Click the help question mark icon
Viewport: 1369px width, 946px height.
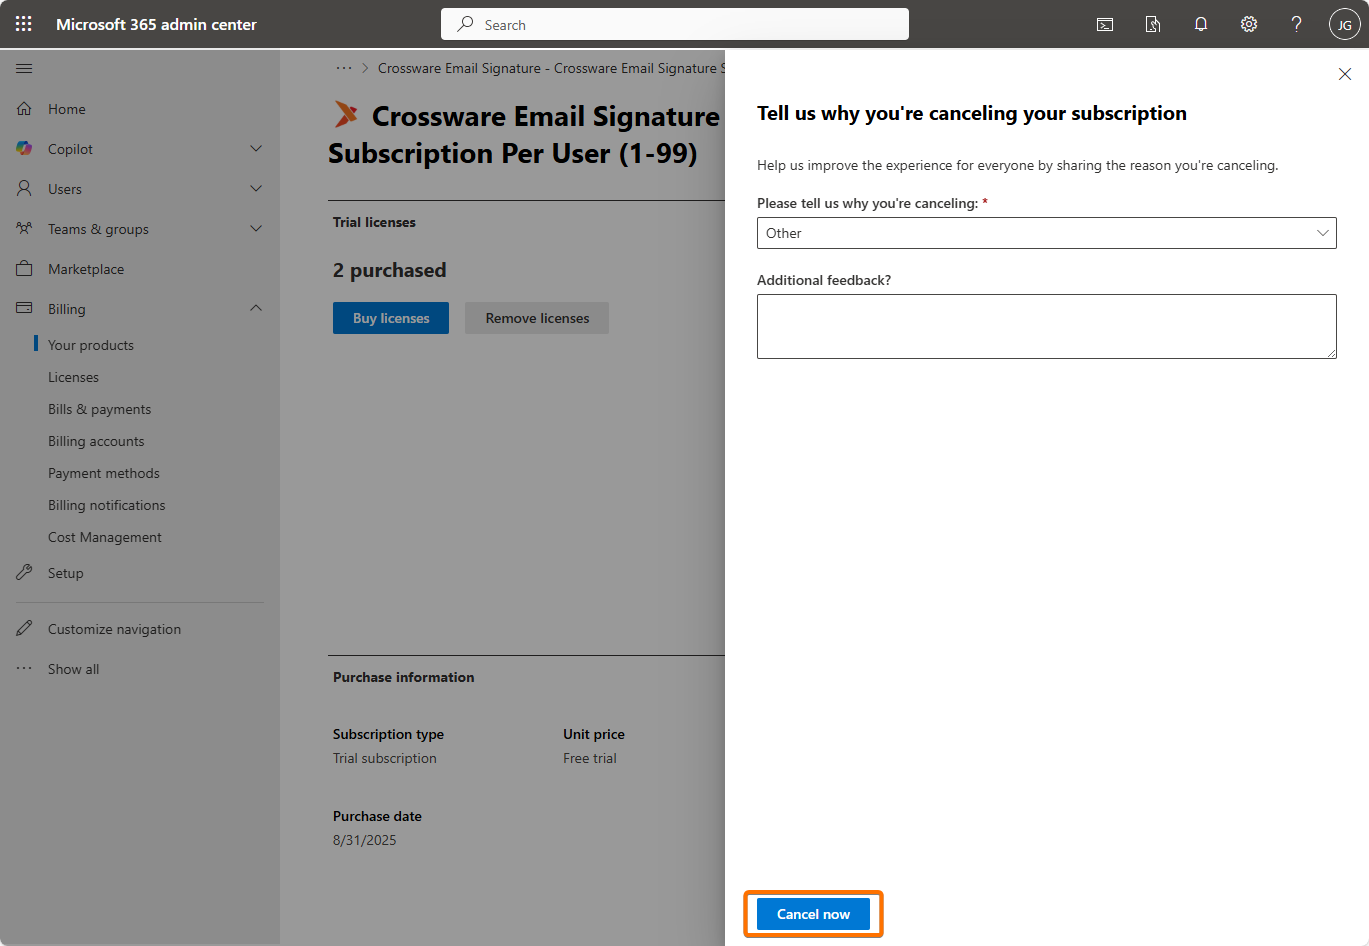pyautogui.click(x=1296, y=24)
